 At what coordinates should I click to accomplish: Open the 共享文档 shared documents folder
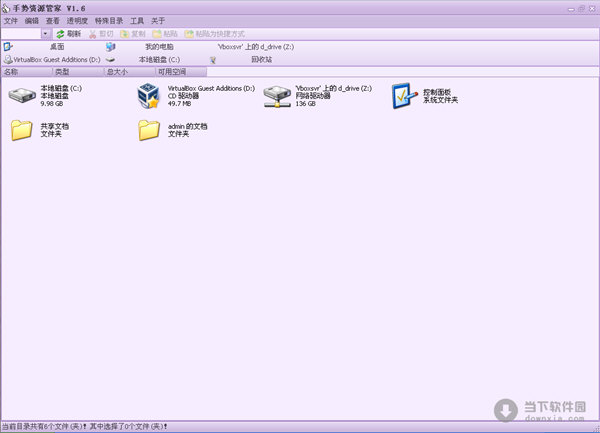click(20, 130)
